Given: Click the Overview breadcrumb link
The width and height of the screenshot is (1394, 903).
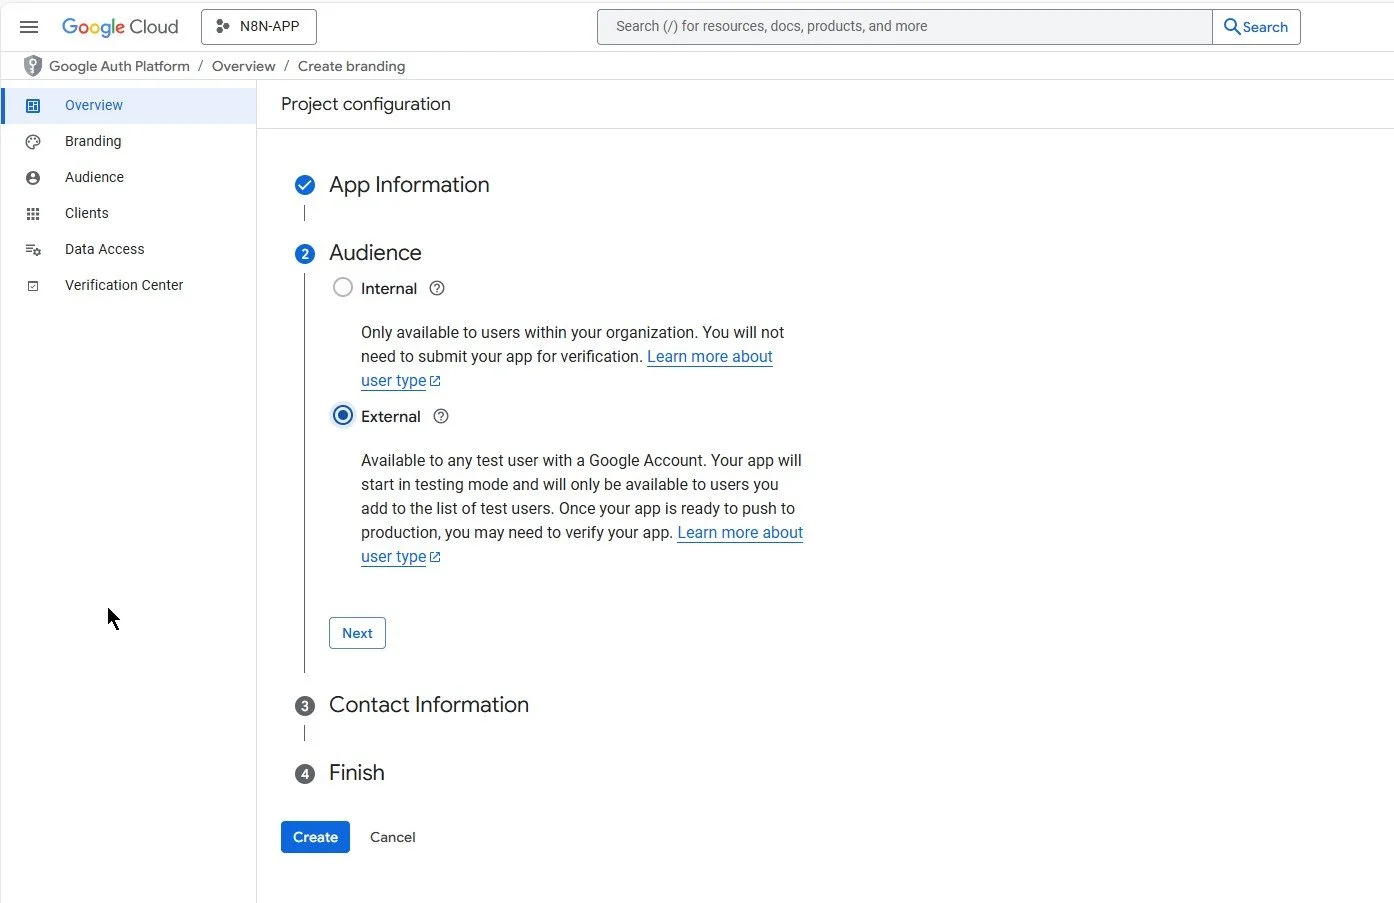Looking at the screenshot, I should click(244, 66).
